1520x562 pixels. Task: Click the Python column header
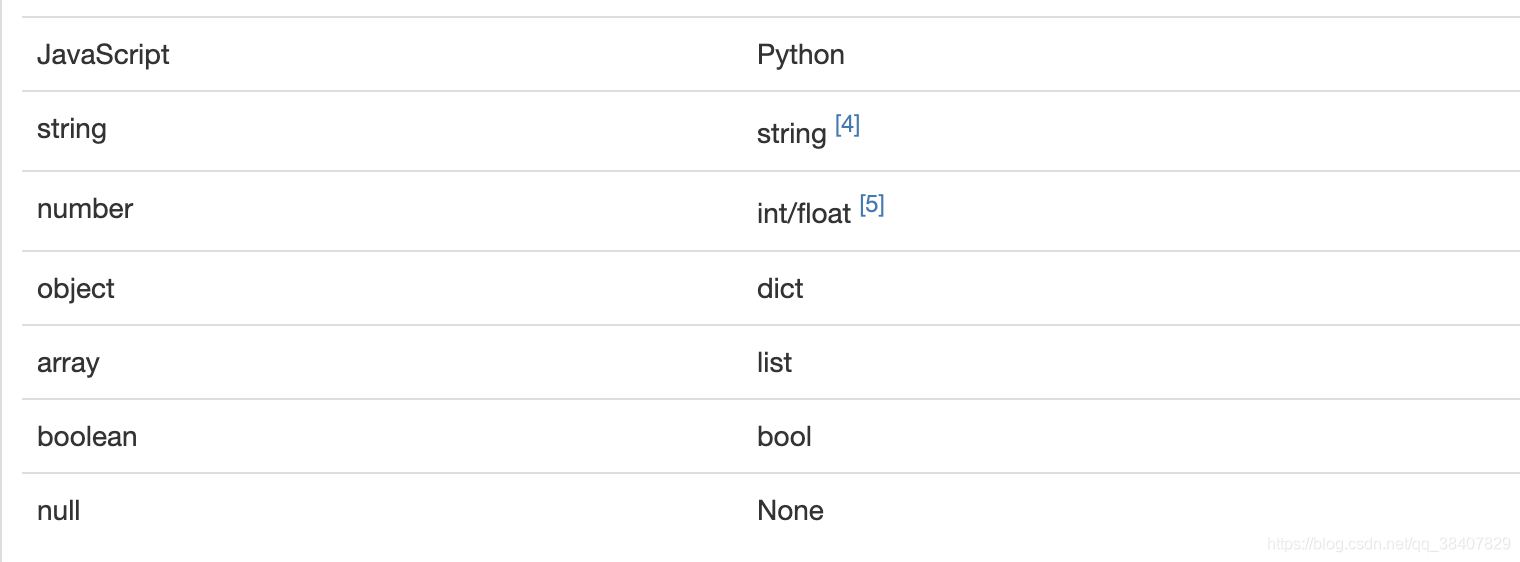(x=801, y=54)
